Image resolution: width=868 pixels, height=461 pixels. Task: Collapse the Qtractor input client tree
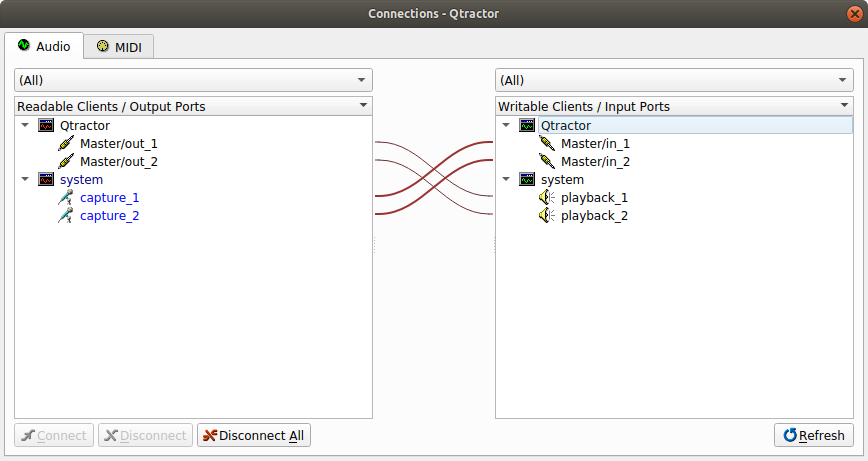pos(506,125)
